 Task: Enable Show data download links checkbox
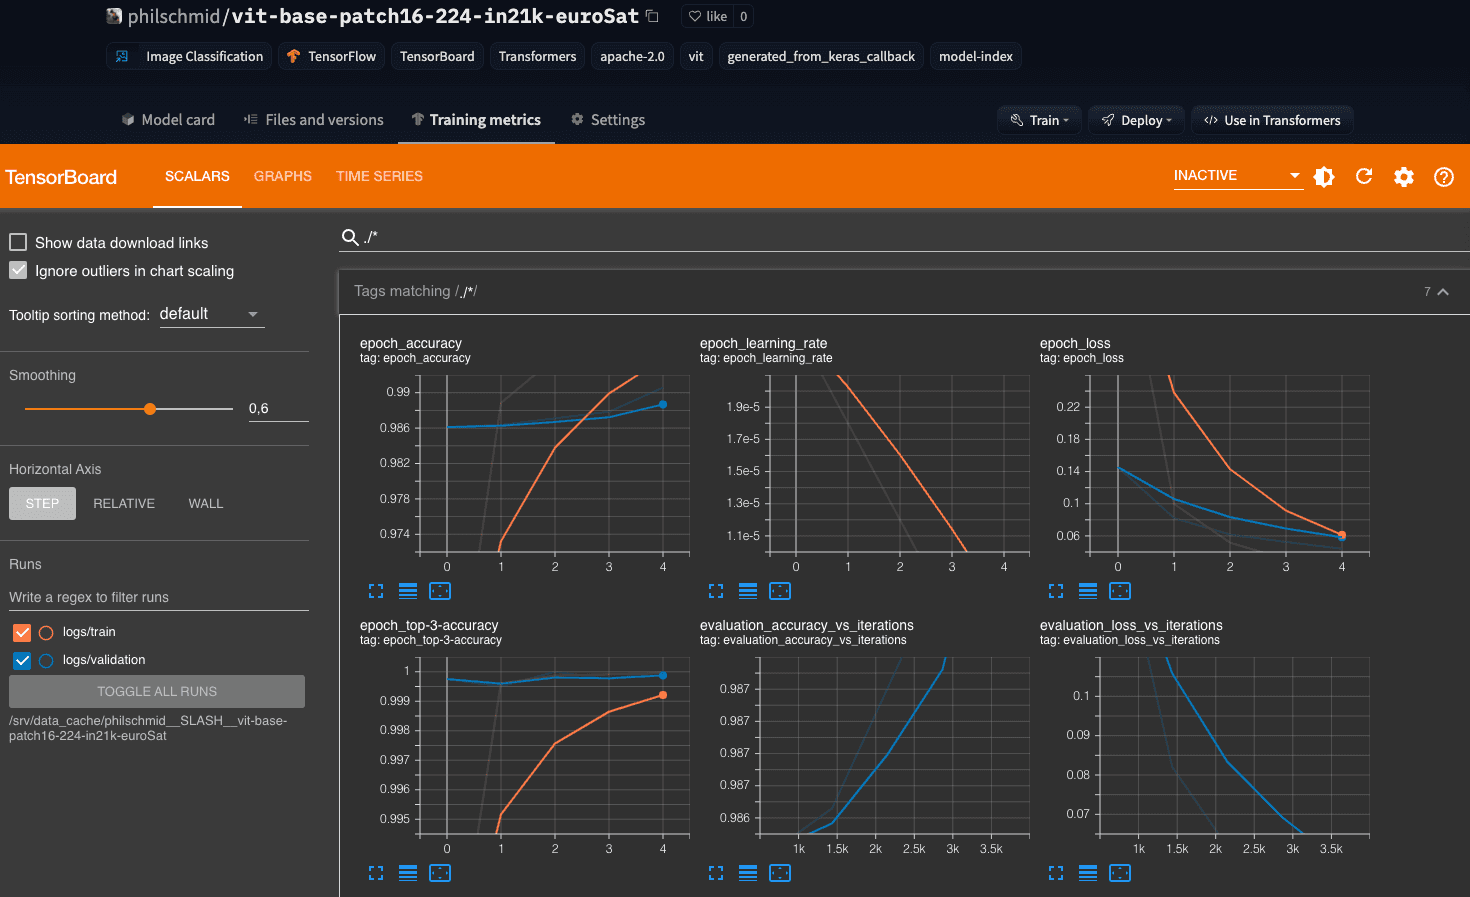(18, 242)
